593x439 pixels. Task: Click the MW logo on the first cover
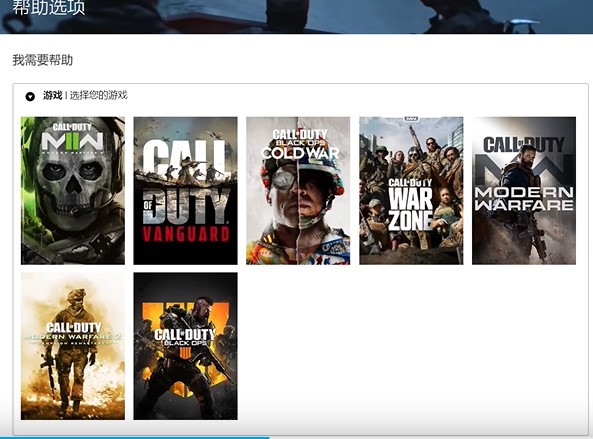click(72, 141)
